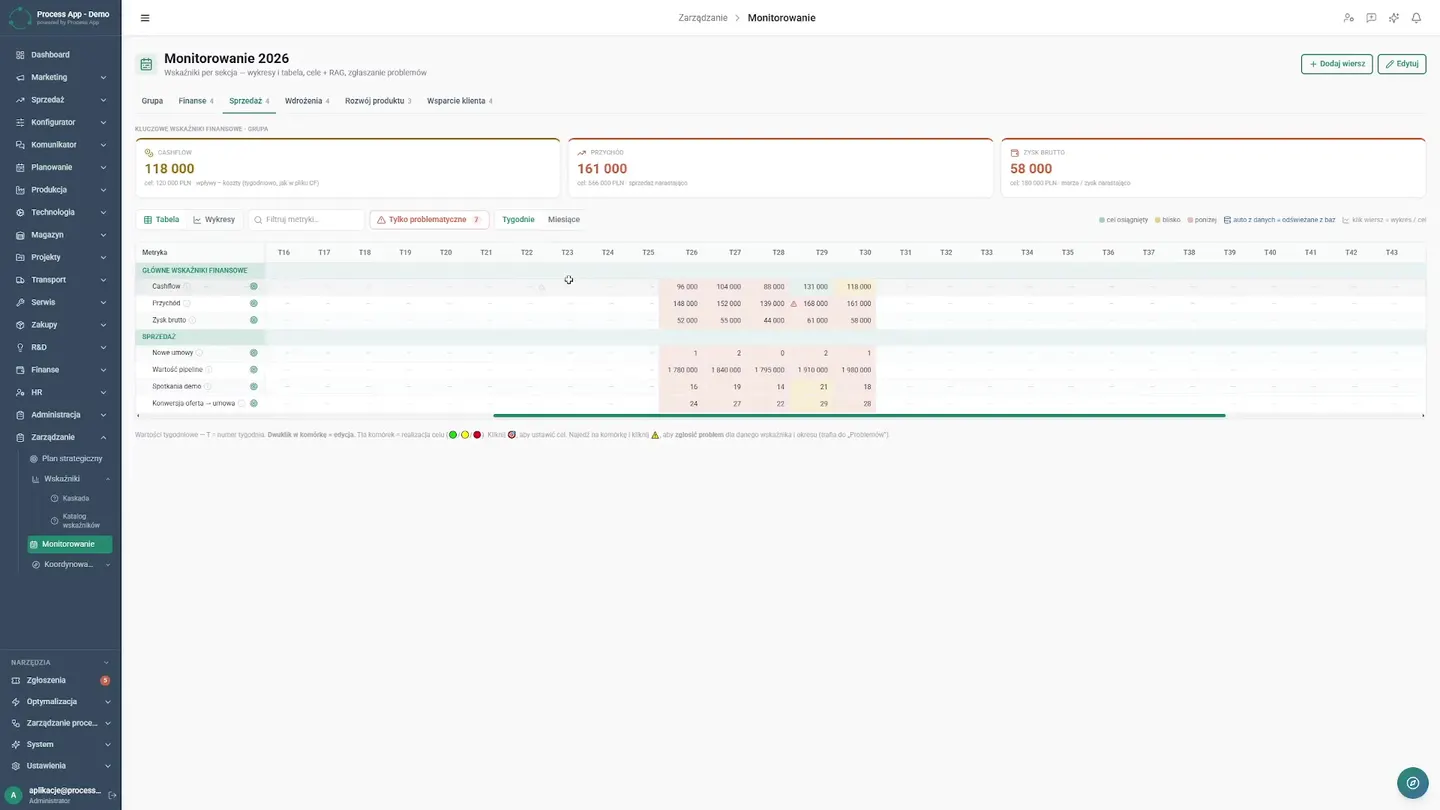
Task: Show info icon next to Wartość pipeline
Action: [209, 370]
